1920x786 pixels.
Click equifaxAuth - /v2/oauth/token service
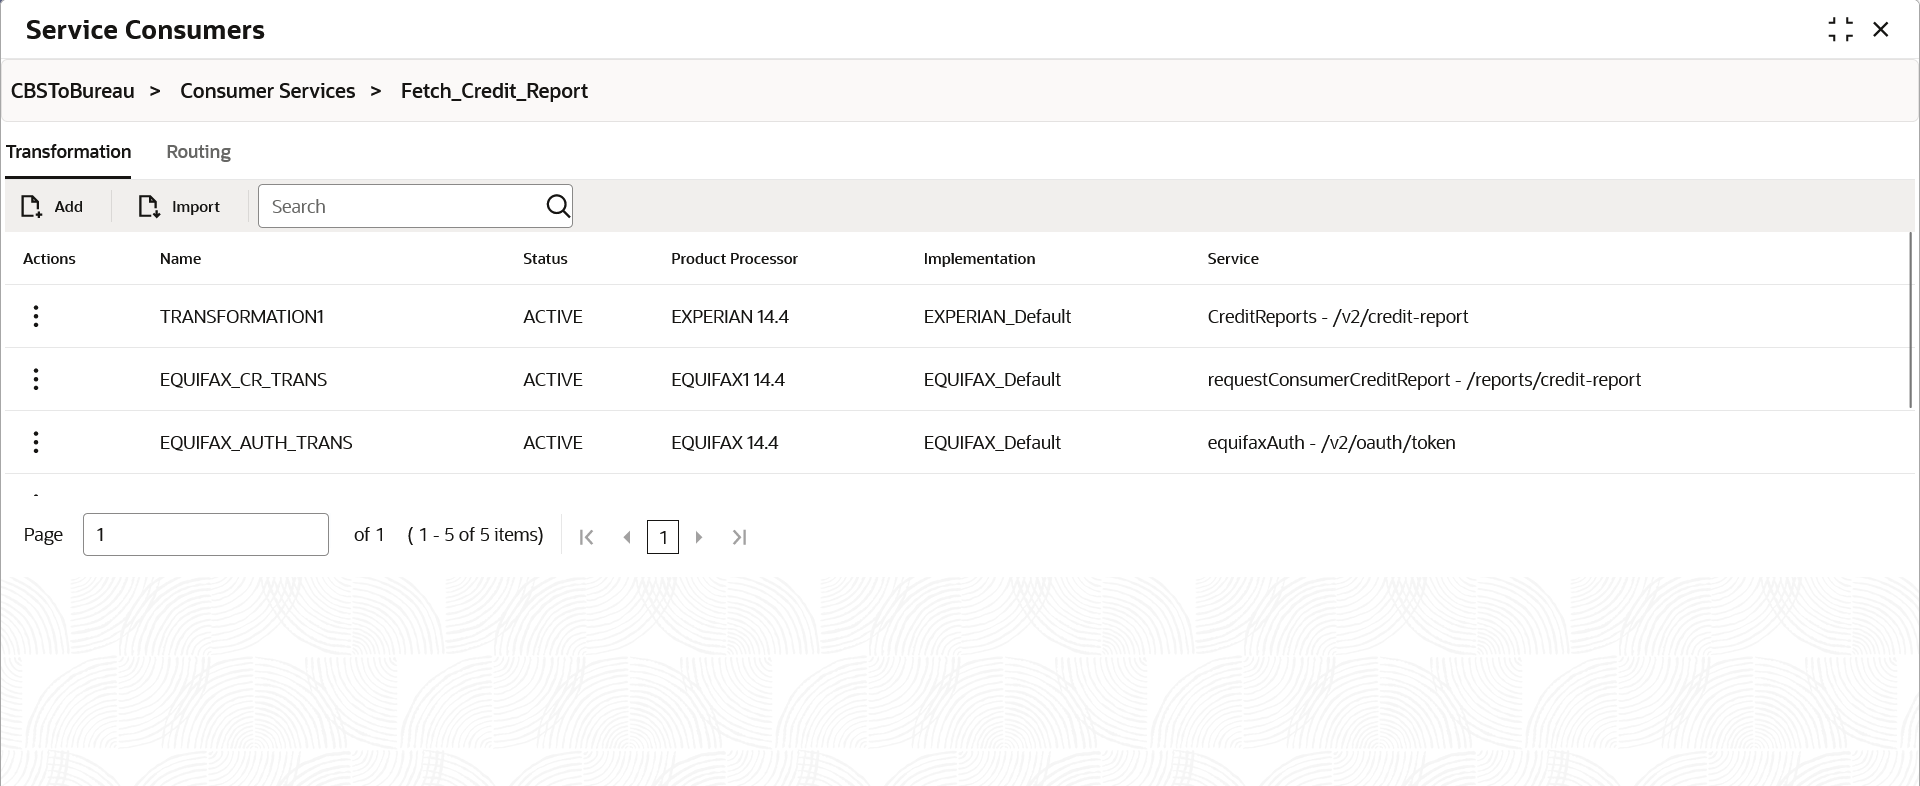1331,443
